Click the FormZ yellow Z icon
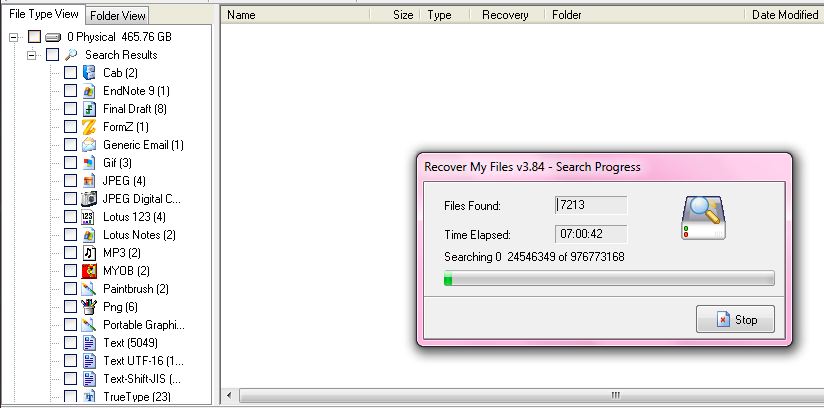This screenshot has width=824, height=408. click(89, 127)
